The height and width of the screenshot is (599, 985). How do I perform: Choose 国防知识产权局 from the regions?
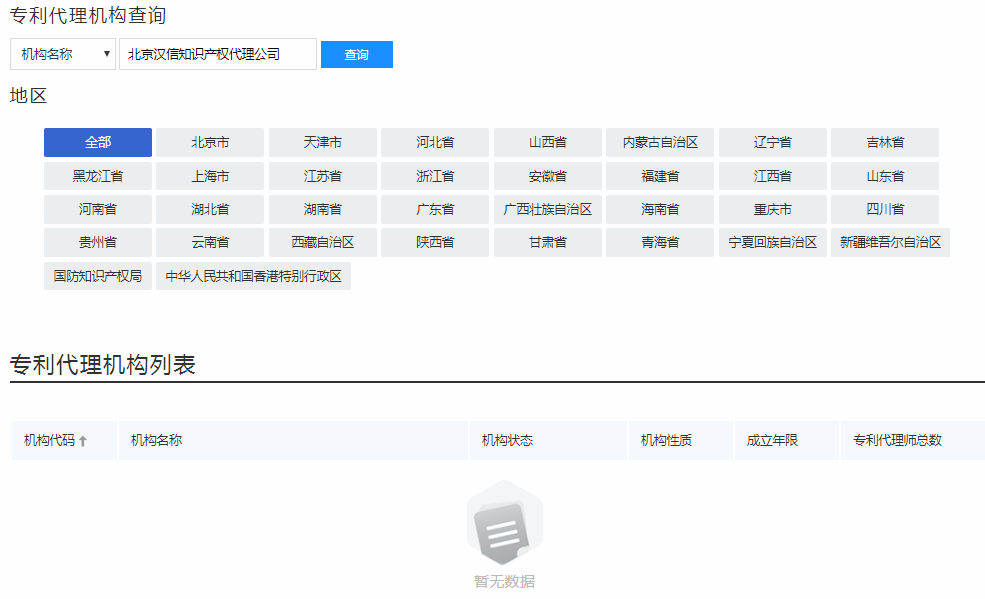coord(97,276)
